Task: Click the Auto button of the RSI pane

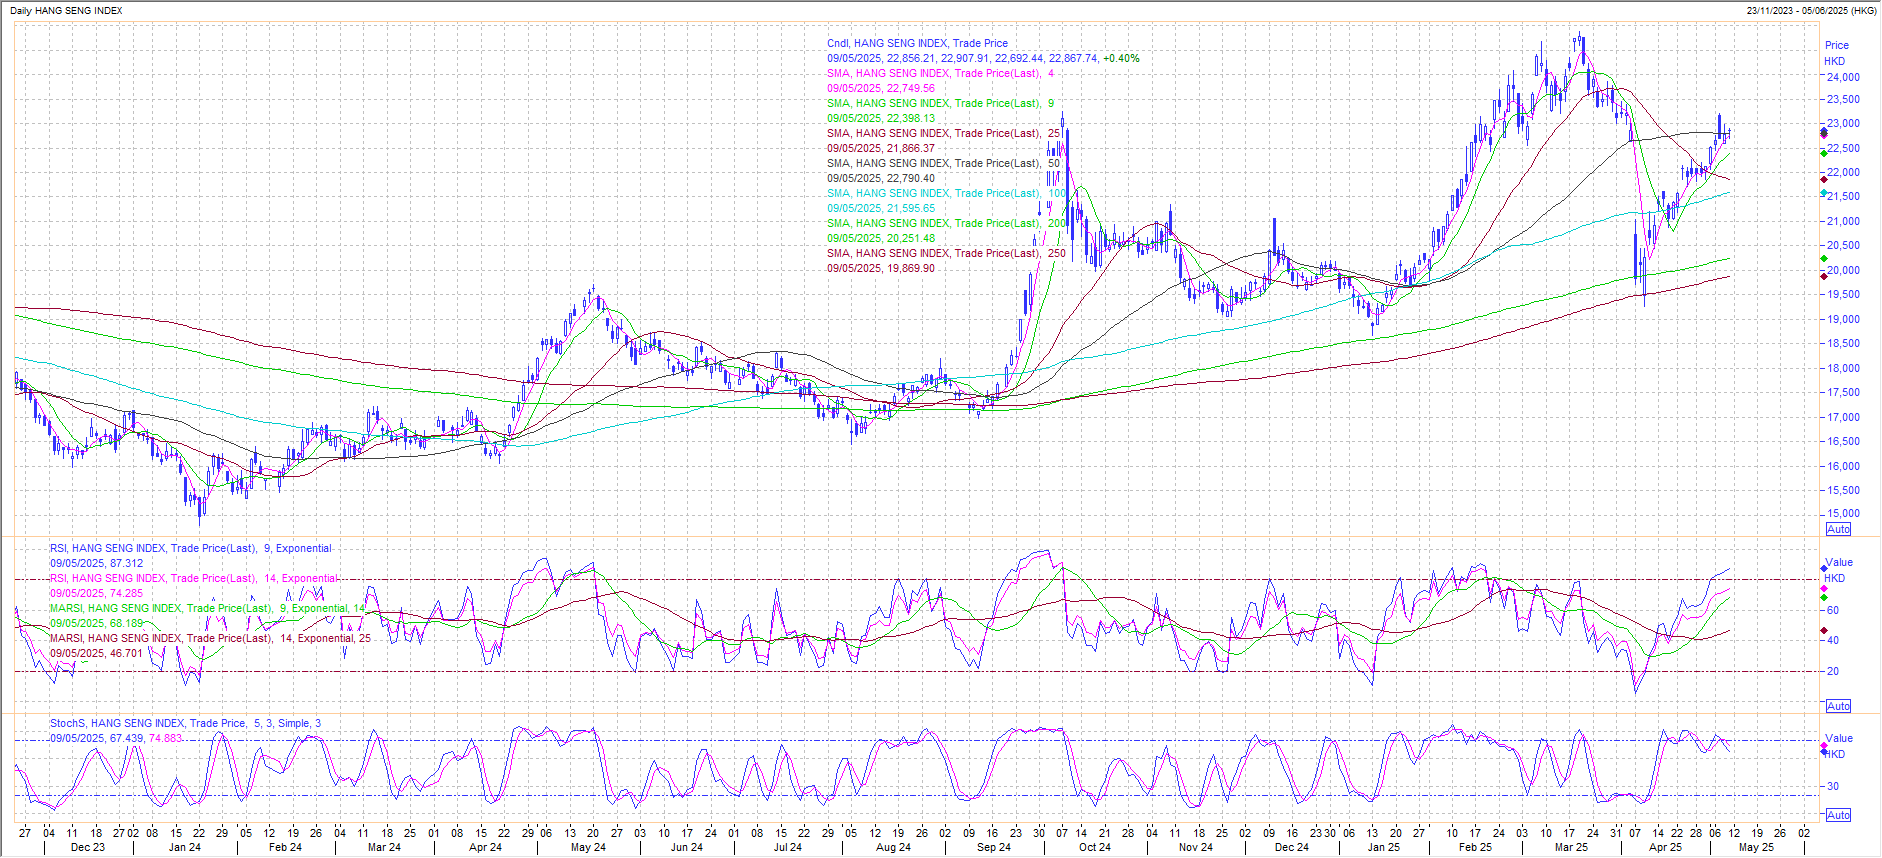Action: click(x=1838, y=706)
